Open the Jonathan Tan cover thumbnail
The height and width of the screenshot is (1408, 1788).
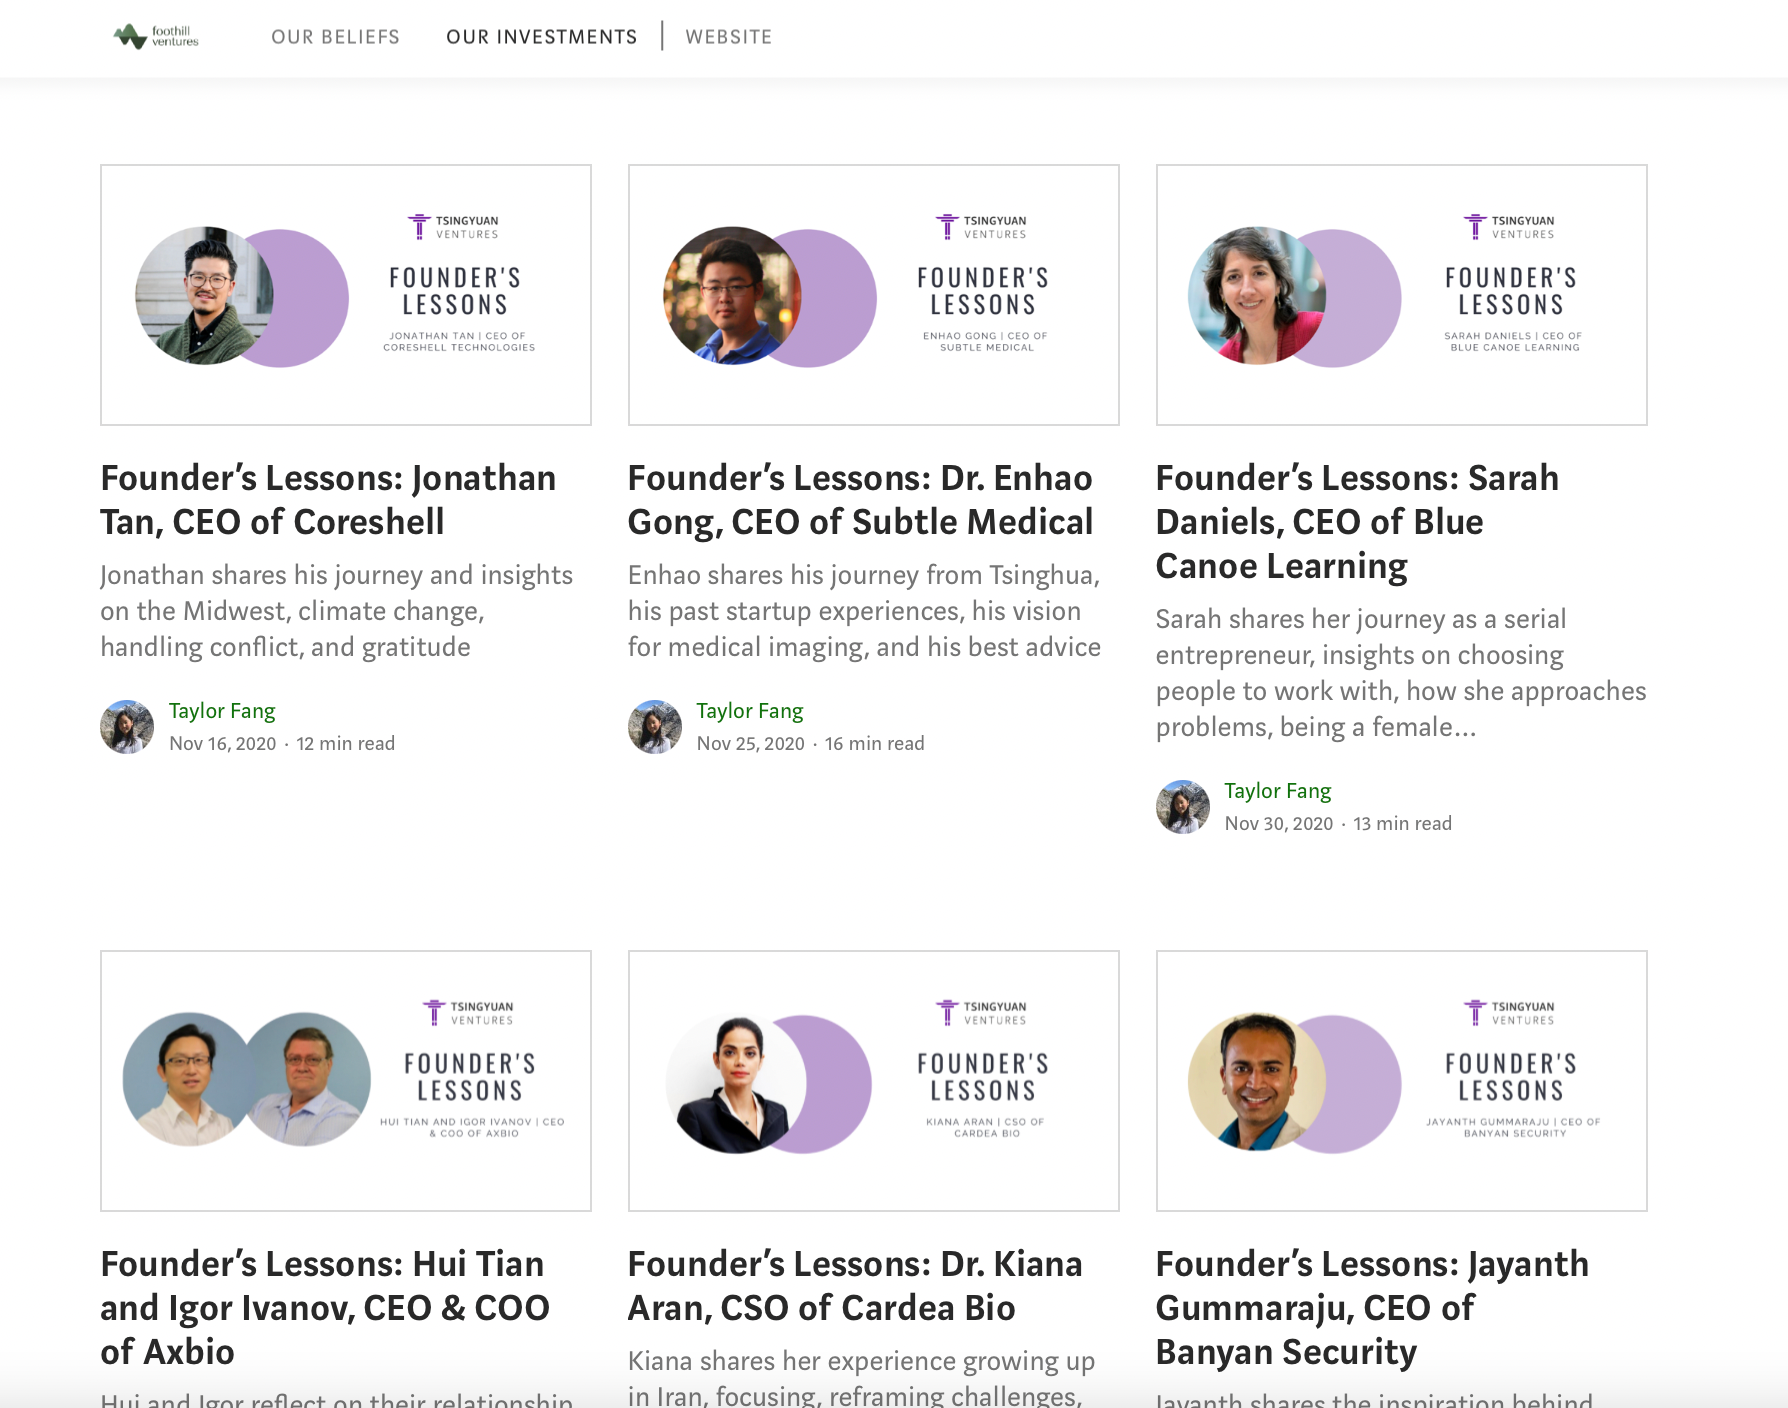point(346,295)
